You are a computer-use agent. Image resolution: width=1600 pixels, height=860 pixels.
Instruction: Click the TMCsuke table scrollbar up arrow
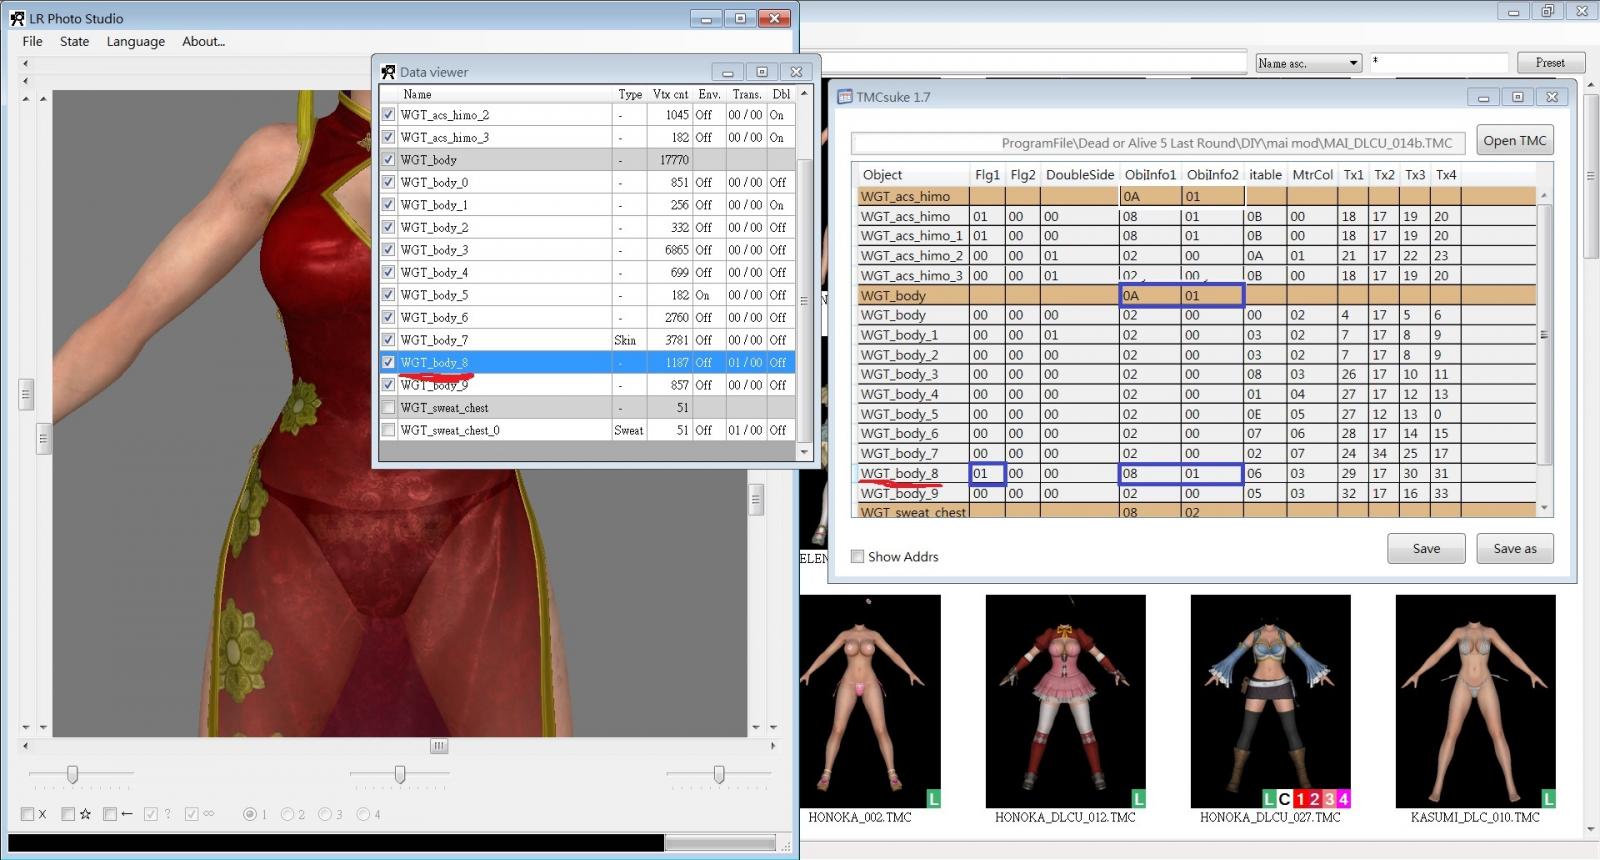click(1544, 196)
